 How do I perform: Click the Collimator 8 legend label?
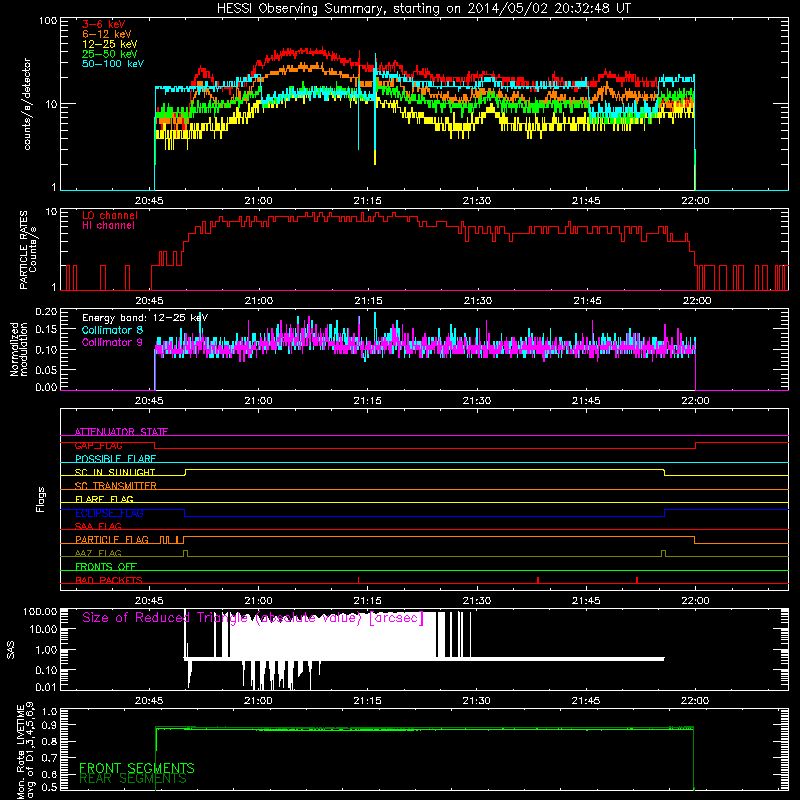click(112, 330)
